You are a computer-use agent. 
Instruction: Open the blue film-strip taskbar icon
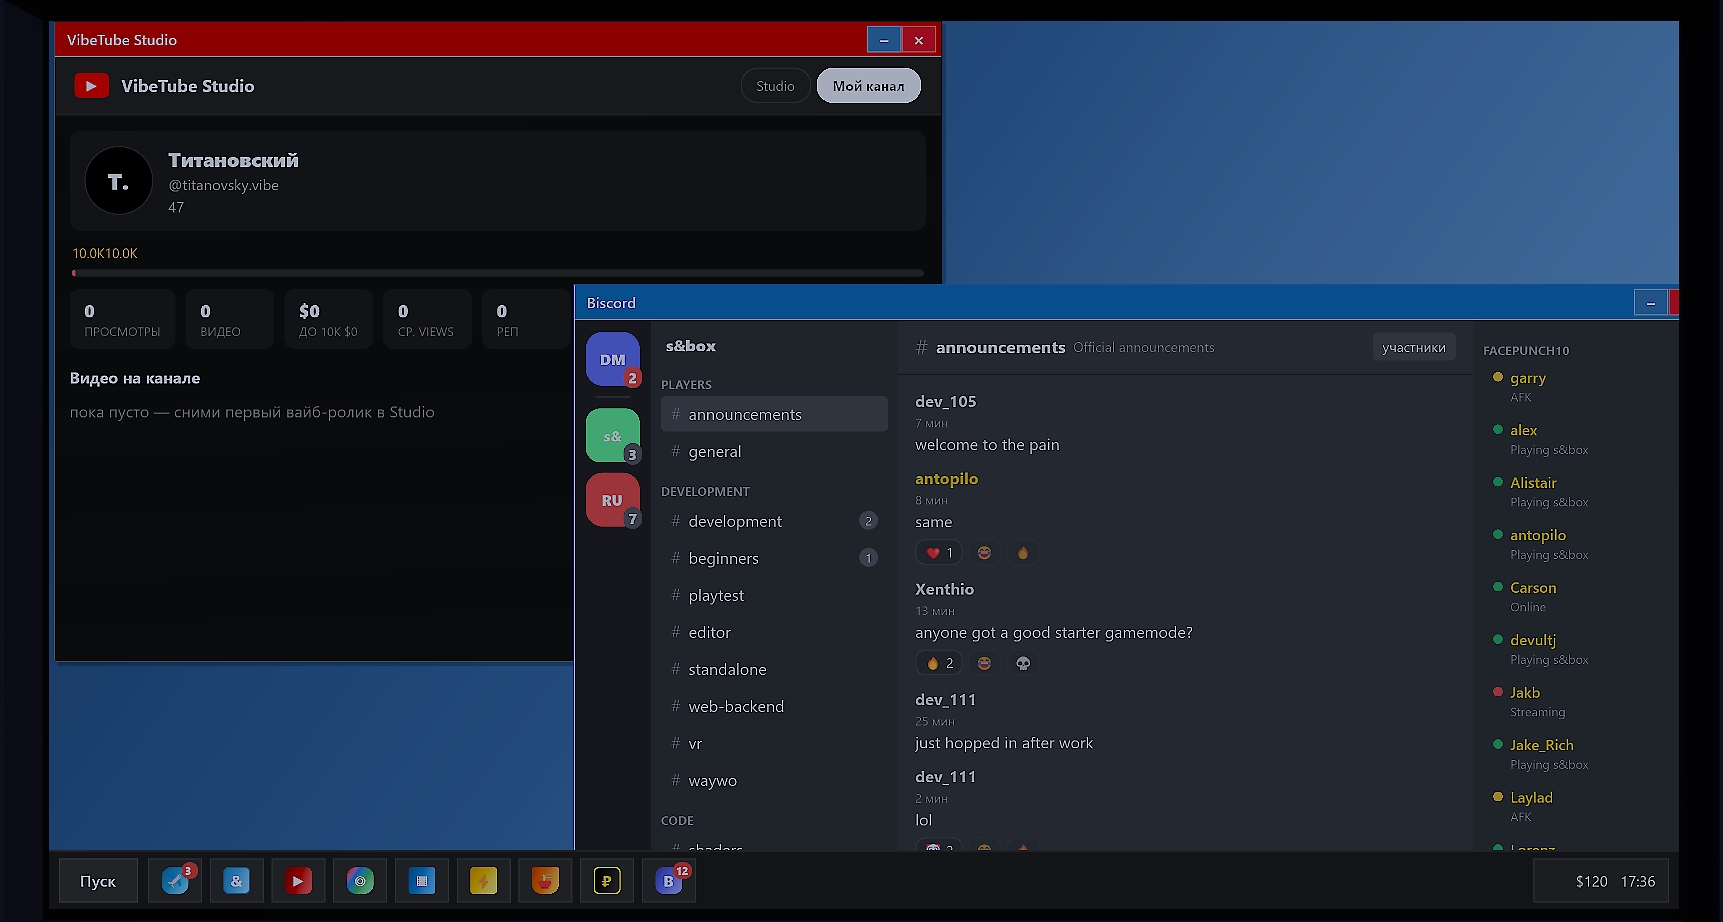(x=422, y=881)
